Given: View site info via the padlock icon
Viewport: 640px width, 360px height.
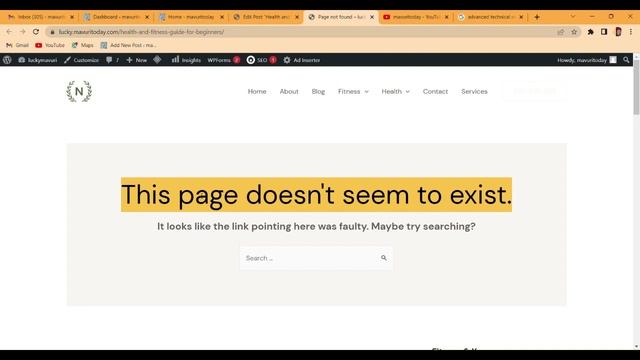Looking at the screenshot, I should tap(52, 32).
